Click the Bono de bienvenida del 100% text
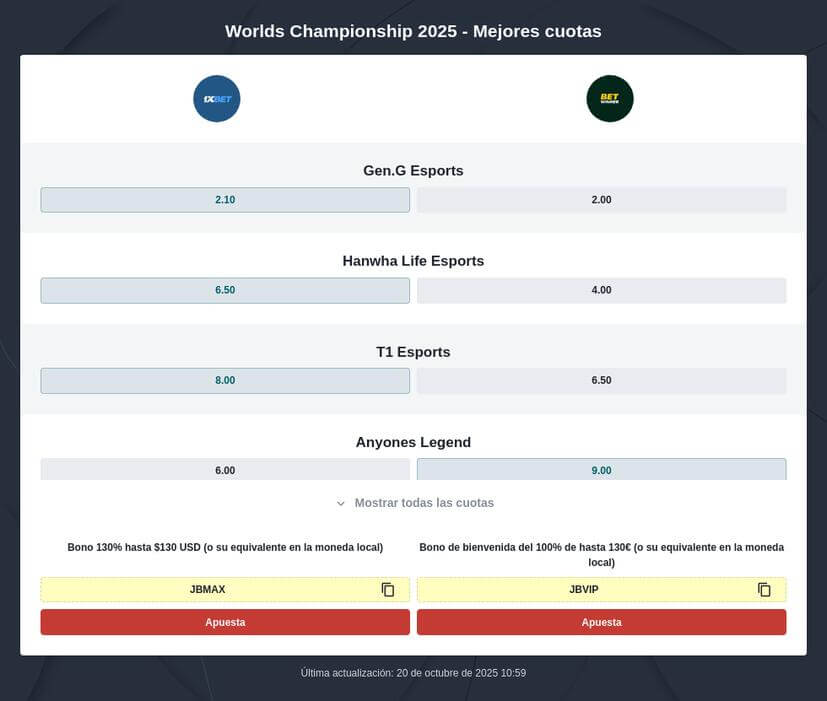This screenshot has width=827, height=701. (x=601, y=554)
